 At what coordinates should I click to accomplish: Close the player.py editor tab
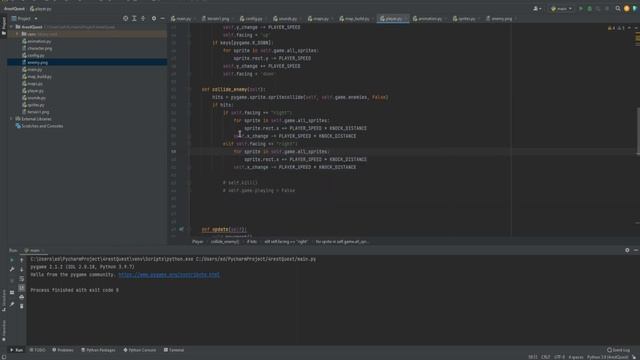click(406, 19)
